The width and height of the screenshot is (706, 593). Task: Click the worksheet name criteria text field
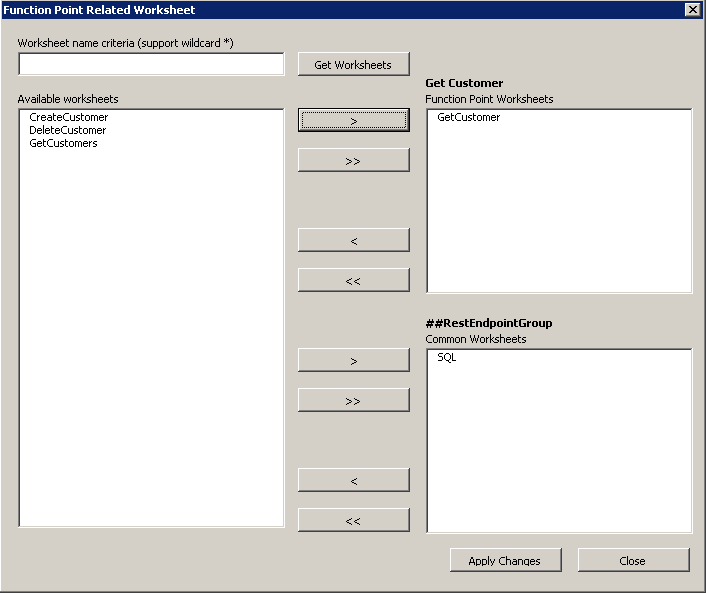151,64
